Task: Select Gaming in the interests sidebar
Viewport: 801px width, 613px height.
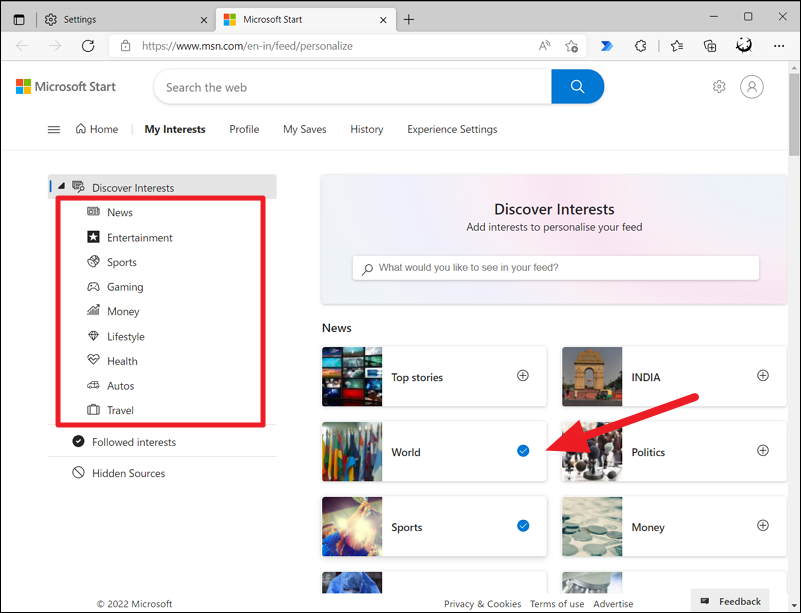Action: click(x=125, y=287)
